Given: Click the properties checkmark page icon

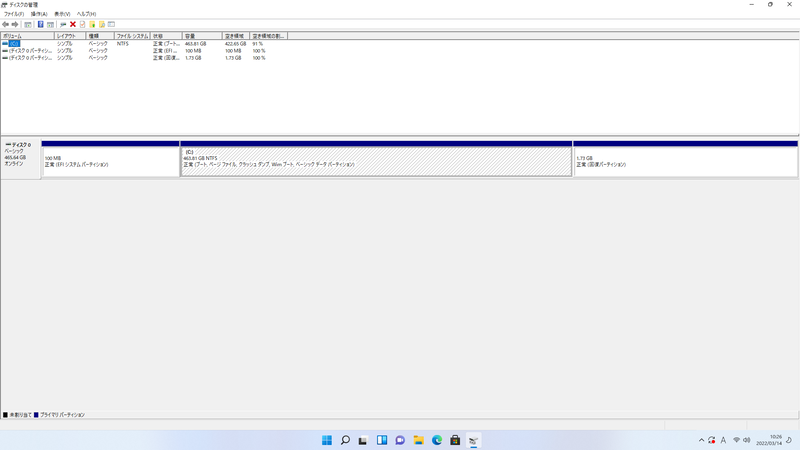Looking at the screenshot, I should coord(82,24).
